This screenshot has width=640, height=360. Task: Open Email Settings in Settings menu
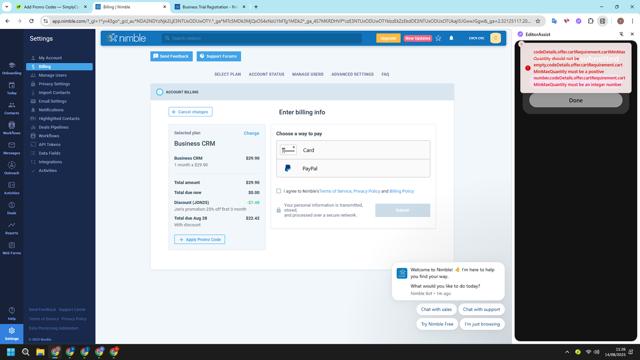(x=52, y=101)
